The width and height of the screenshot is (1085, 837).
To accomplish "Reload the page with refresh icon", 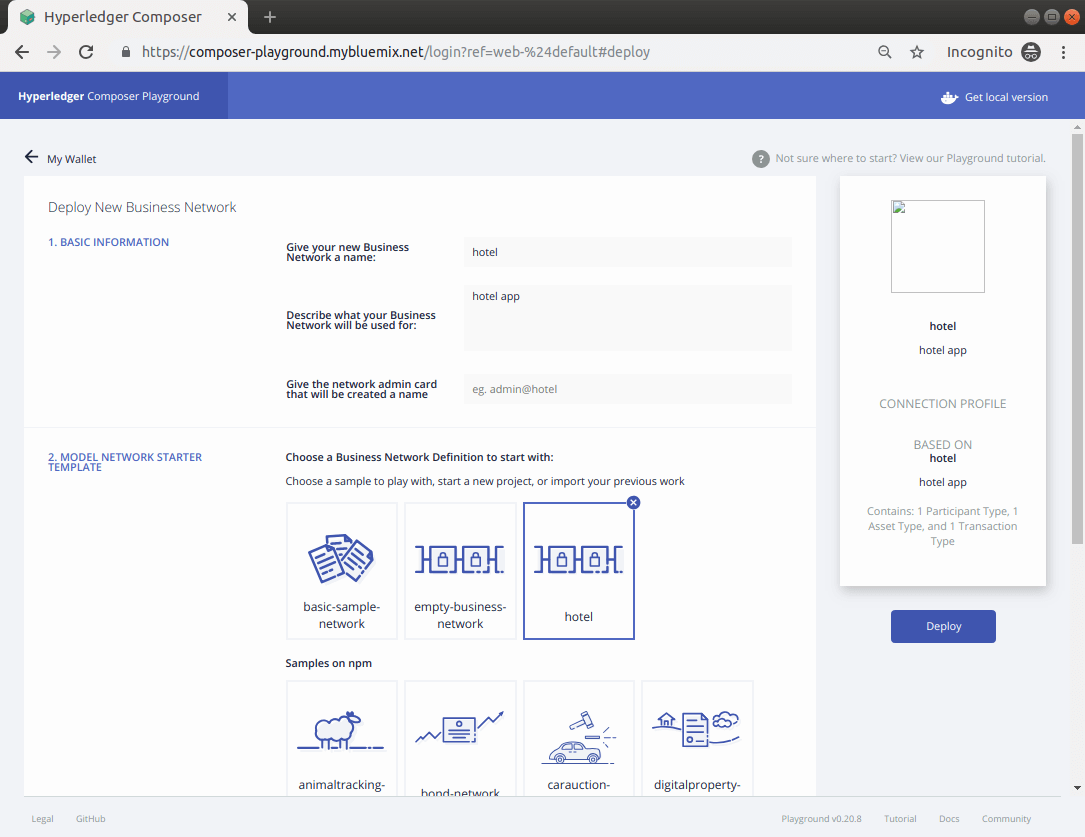I will click(86, 52).
